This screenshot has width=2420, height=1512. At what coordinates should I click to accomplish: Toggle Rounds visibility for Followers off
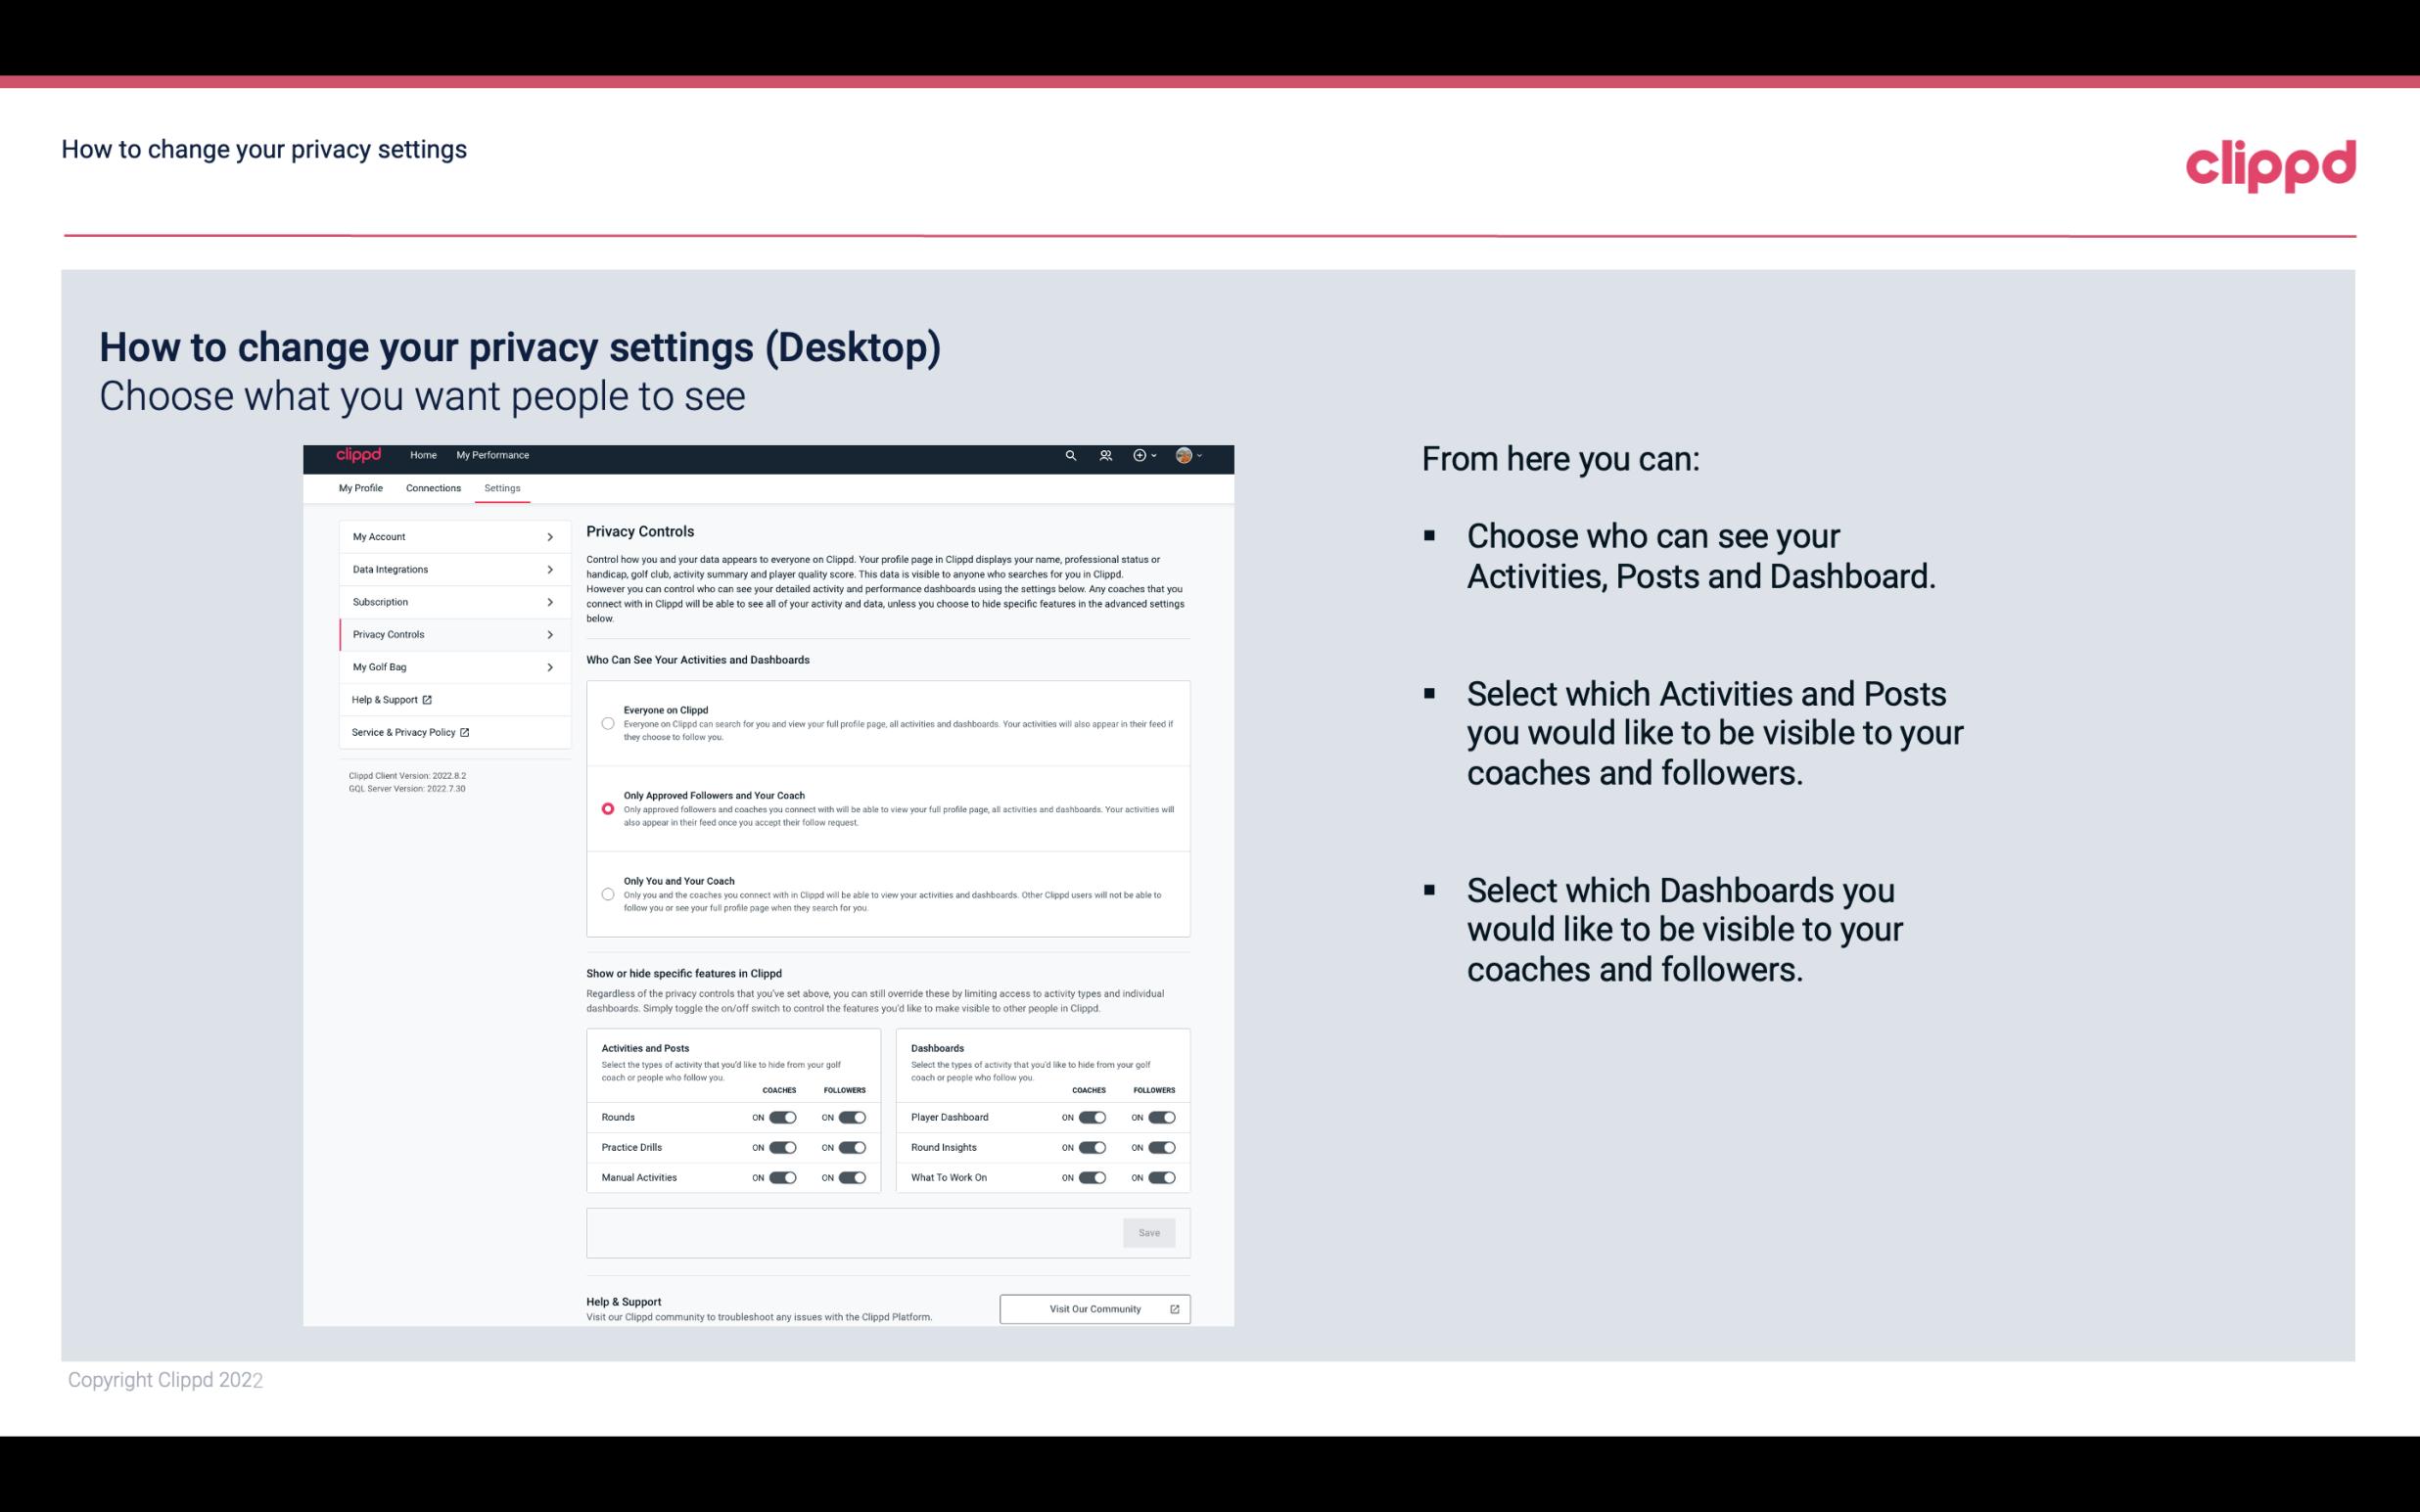[852, 1117]
